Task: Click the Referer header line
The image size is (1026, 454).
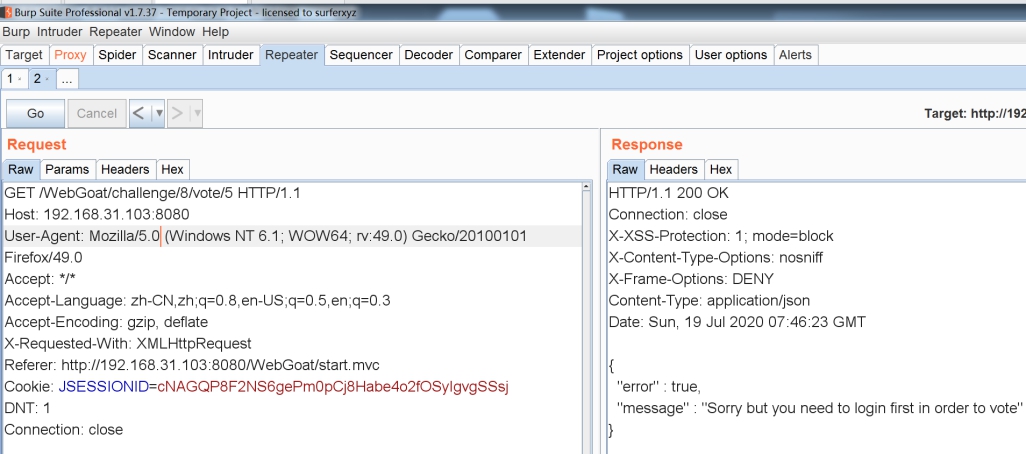Action: [x=192, y=365]
